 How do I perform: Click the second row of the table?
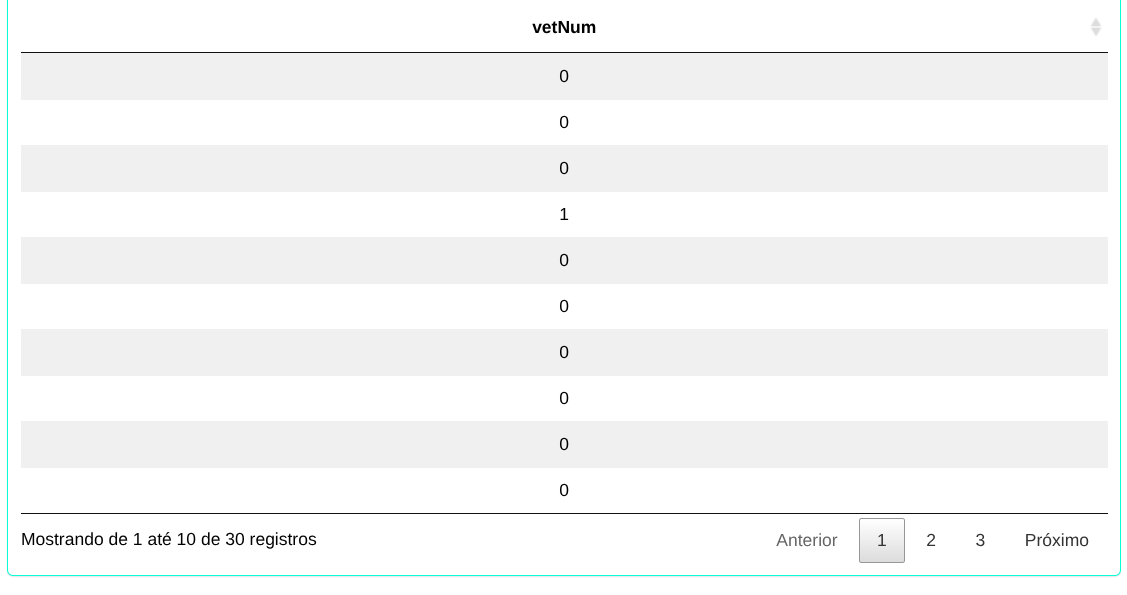coord(564,122)
